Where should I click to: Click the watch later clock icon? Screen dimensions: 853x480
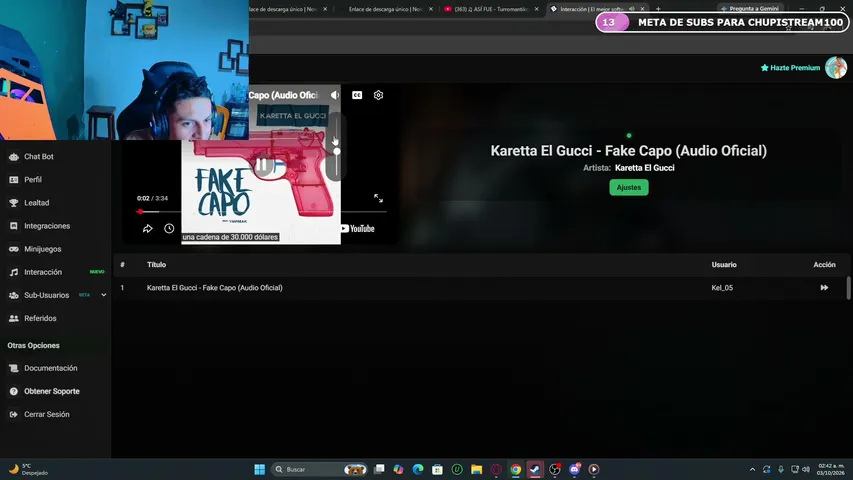(x=169, y=229)
